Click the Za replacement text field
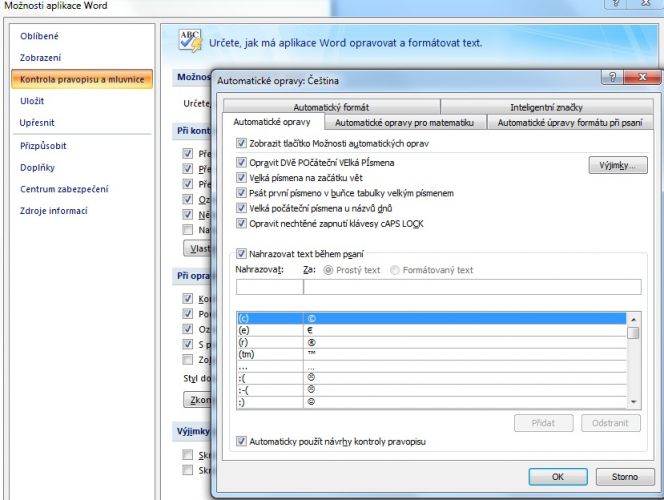The width and height of the screenshot is (664, 500). (x=472, y=287)
